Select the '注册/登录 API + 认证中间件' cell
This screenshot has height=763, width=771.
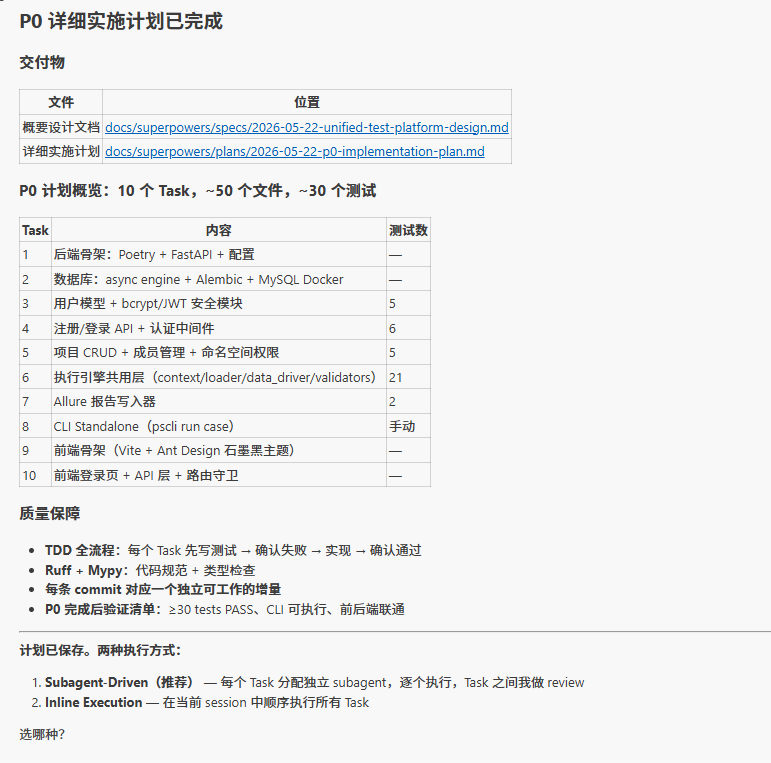pyautogui.click(x=219, y=328)
